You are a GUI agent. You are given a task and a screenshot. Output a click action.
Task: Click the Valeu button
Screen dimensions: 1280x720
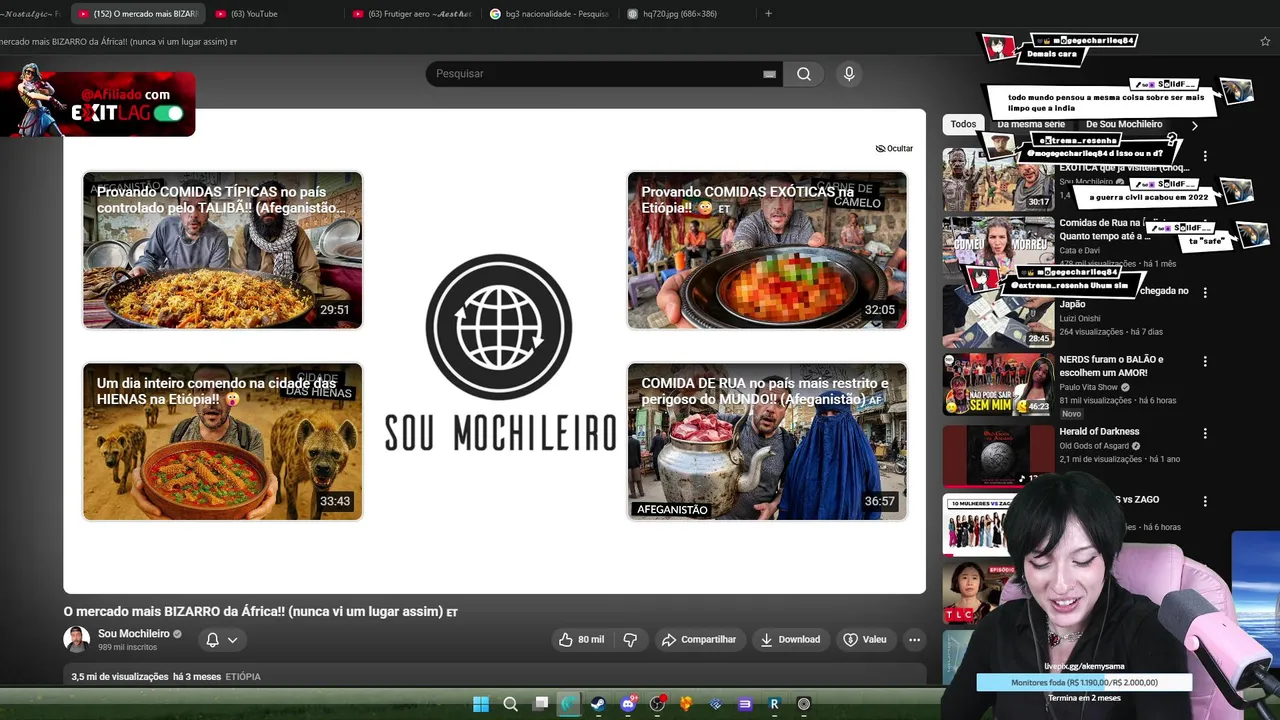pos(865,640)
